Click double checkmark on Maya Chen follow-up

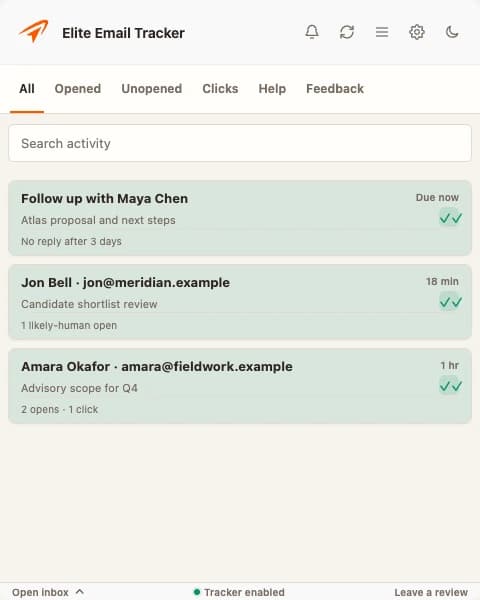pyautogui.click(x=451, y=218)
